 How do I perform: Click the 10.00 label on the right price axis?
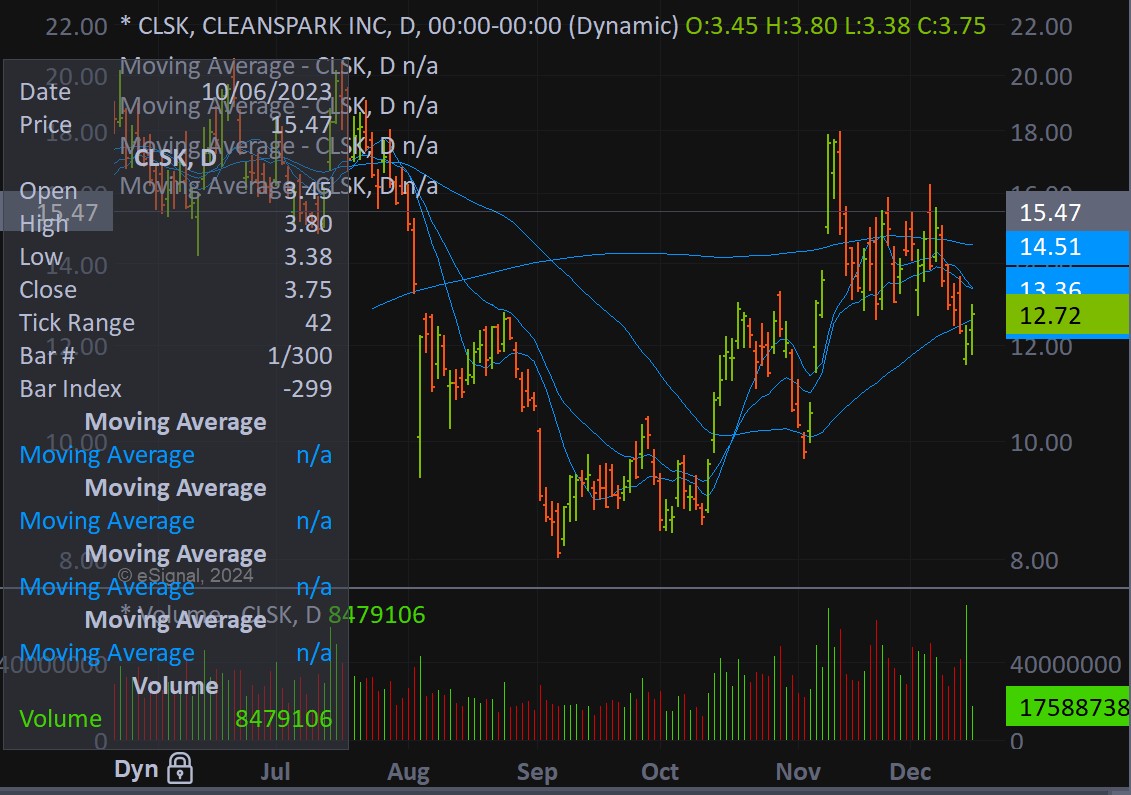click(1041, 442)
